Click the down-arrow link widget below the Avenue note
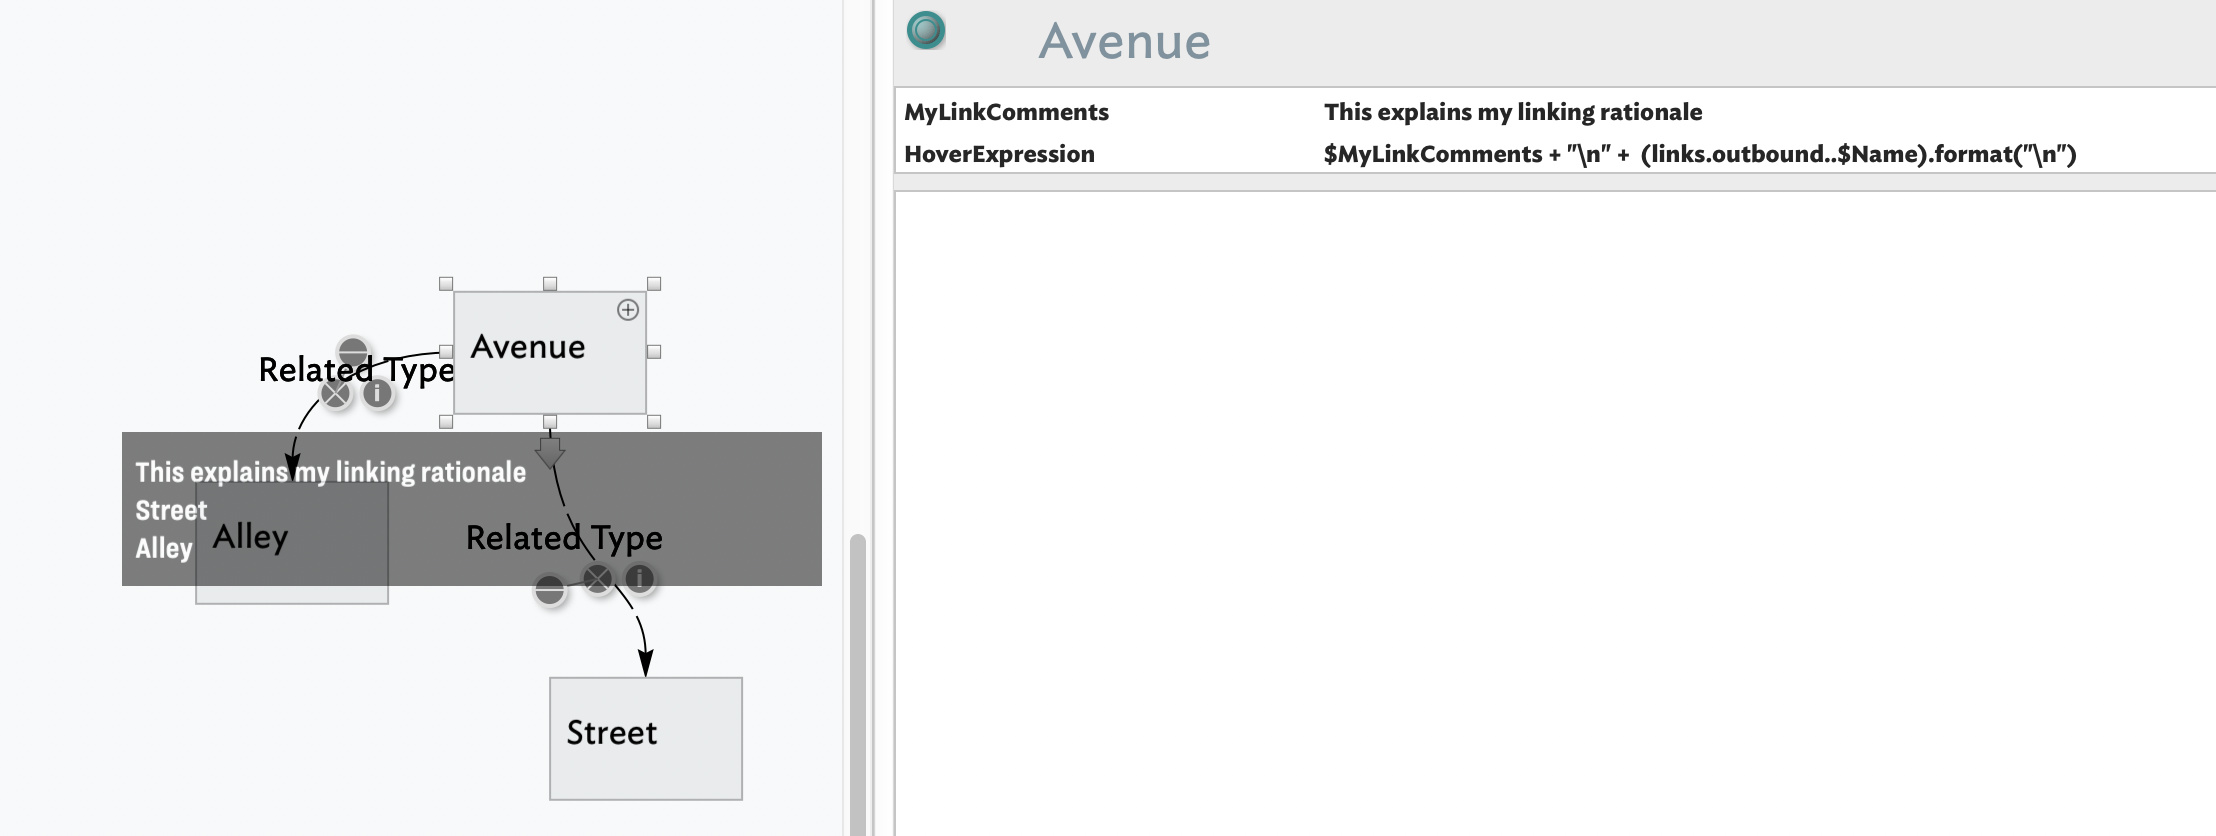The height and width of the screenshot is (836, 2216). 550,452
